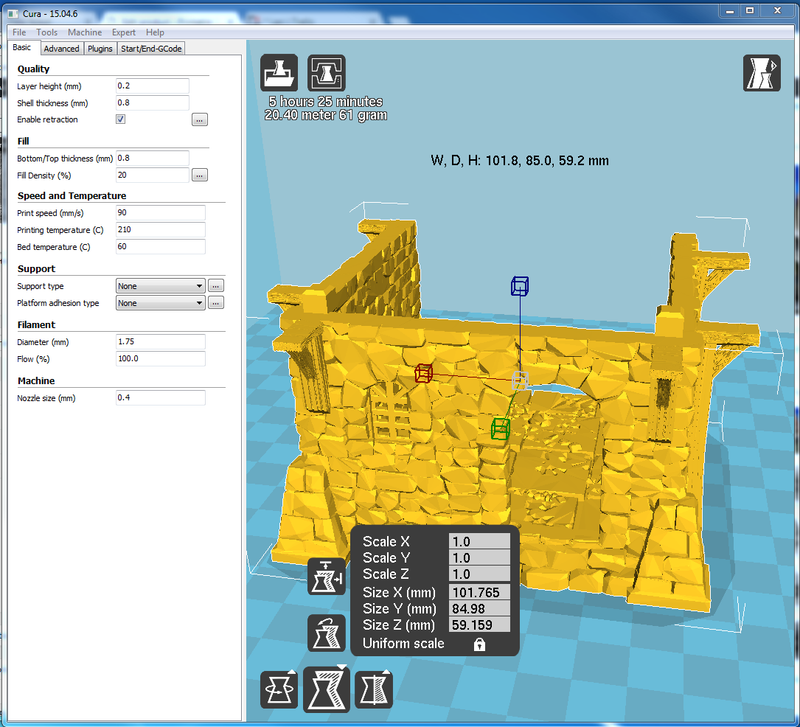Viewport: 800px width, 727px height.
Task: Click the Size X (mm) field
Action: pyautogui.click(x=480, y=592)
